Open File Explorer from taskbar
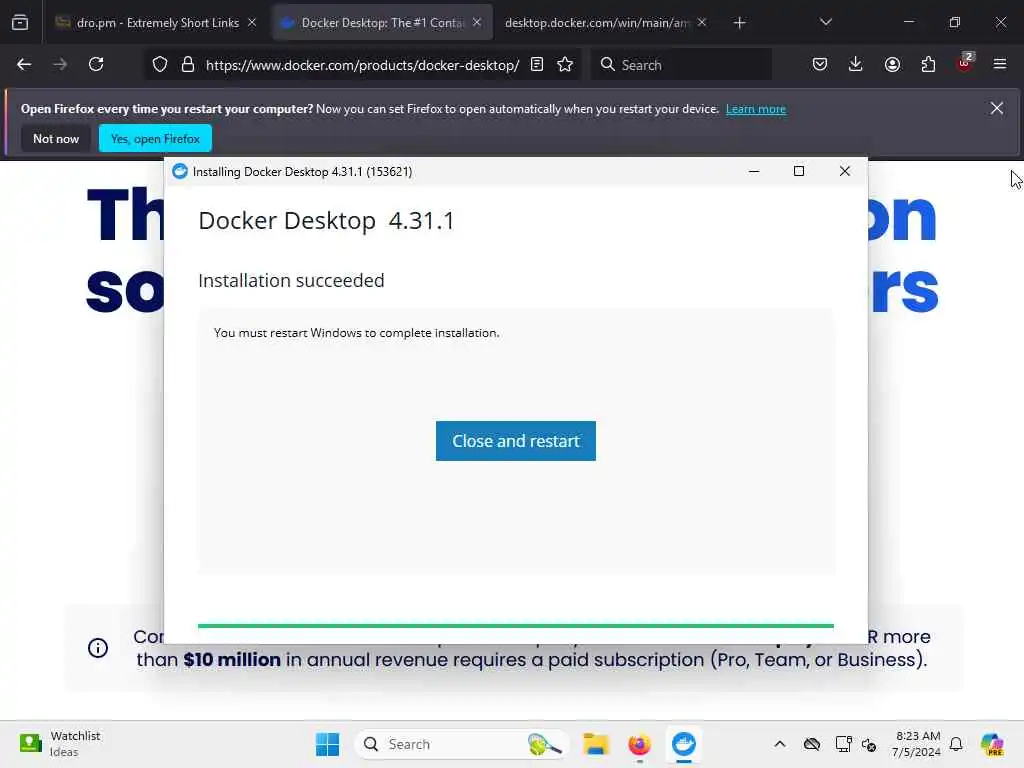 click(x=596, y=744)
